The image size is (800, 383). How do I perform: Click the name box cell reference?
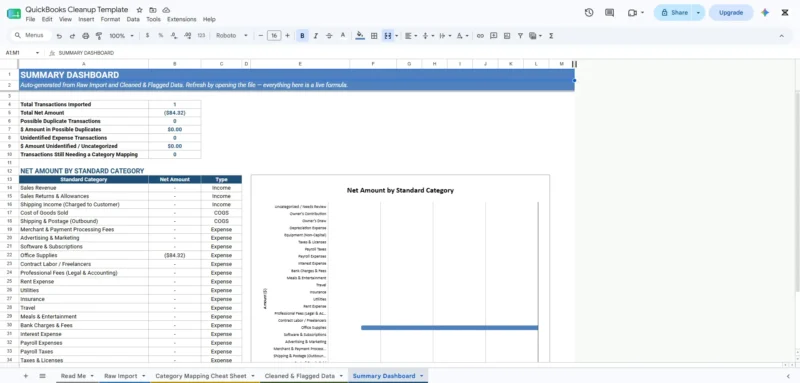coord(21,53)
